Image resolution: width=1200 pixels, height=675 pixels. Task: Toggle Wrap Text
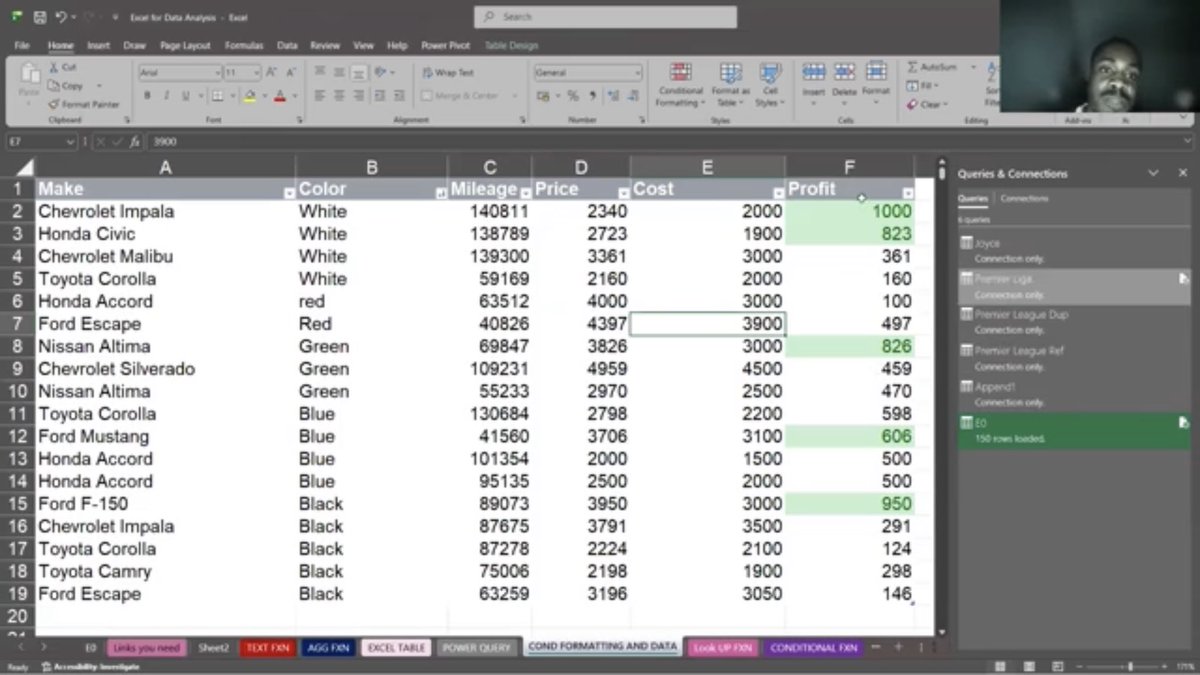click(448, 73)
